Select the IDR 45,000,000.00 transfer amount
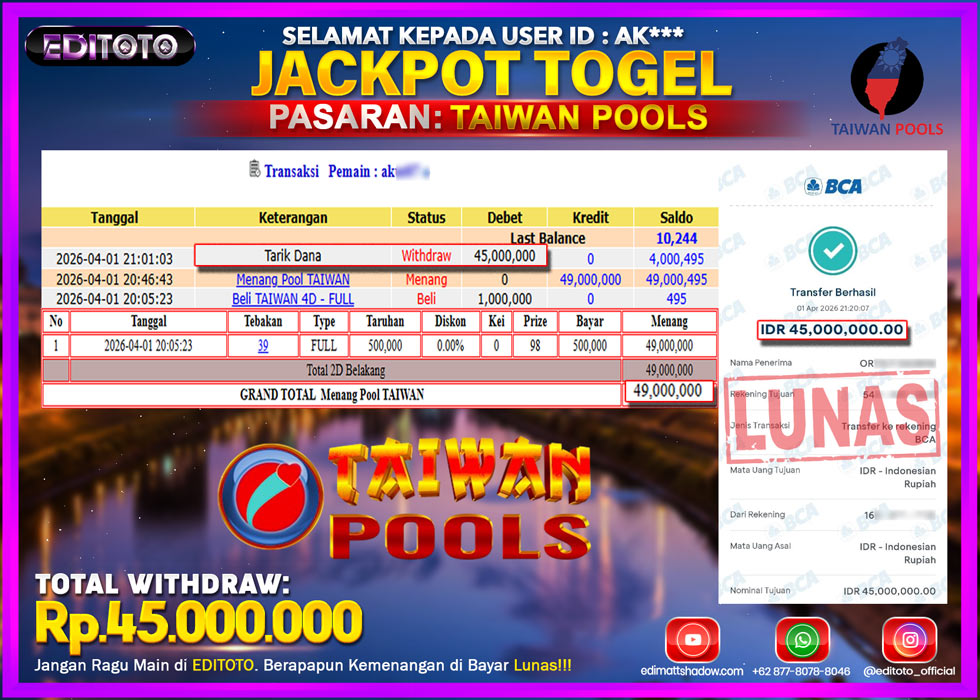The height and width of the screenshot is (700, 980). click(x=832, y=329)
